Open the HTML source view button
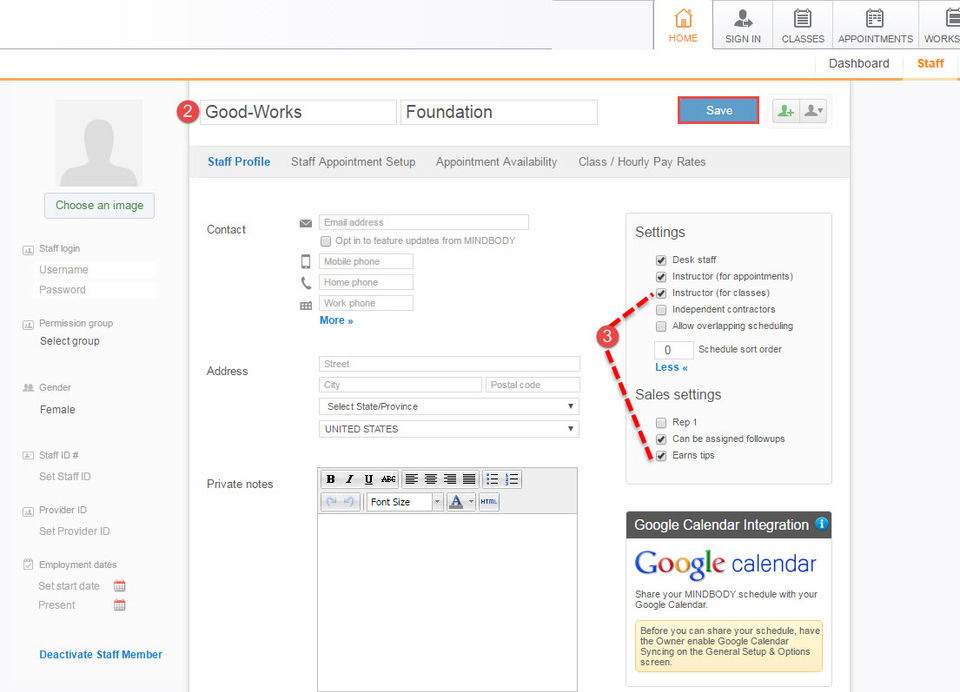This screenshot has height=692, width=960. click(x=489, y=502)
